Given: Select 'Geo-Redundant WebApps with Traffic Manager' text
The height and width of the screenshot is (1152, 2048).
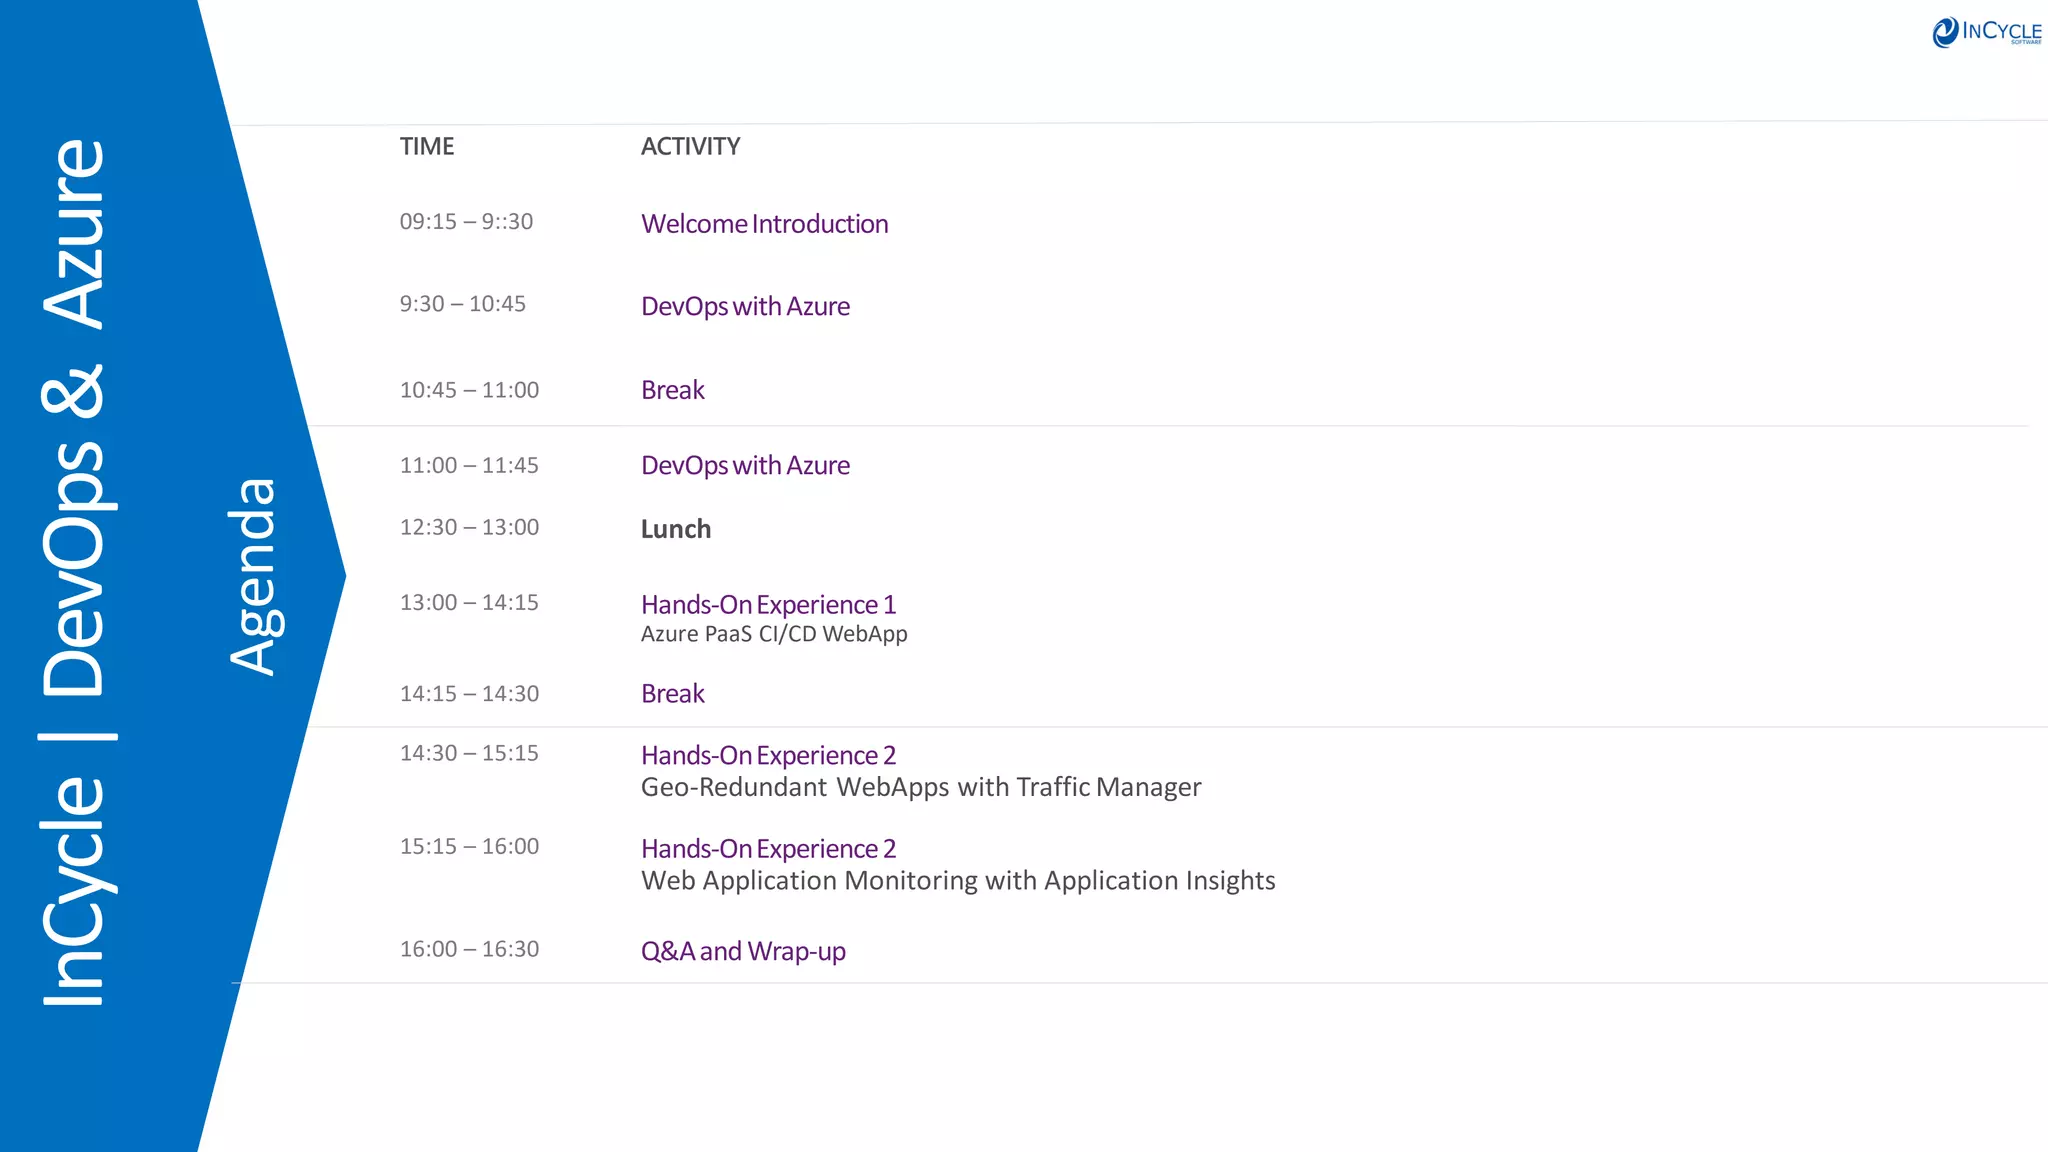Looking at the screenshot, I should click(921, 787).
